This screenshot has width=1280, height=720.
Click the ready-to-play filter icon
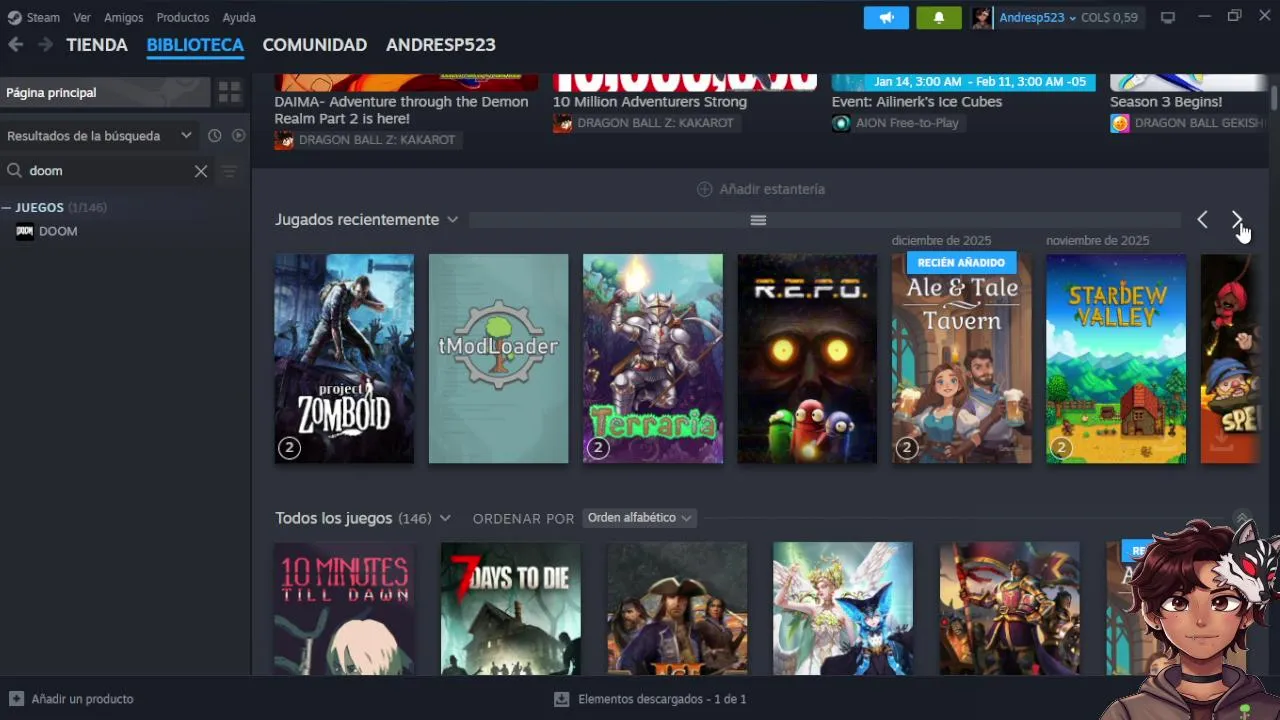238,135
